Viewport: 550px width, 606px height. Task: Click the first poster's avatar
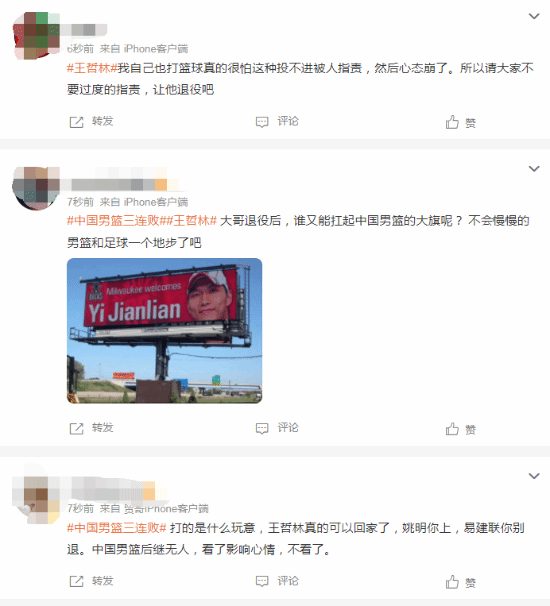36,36
